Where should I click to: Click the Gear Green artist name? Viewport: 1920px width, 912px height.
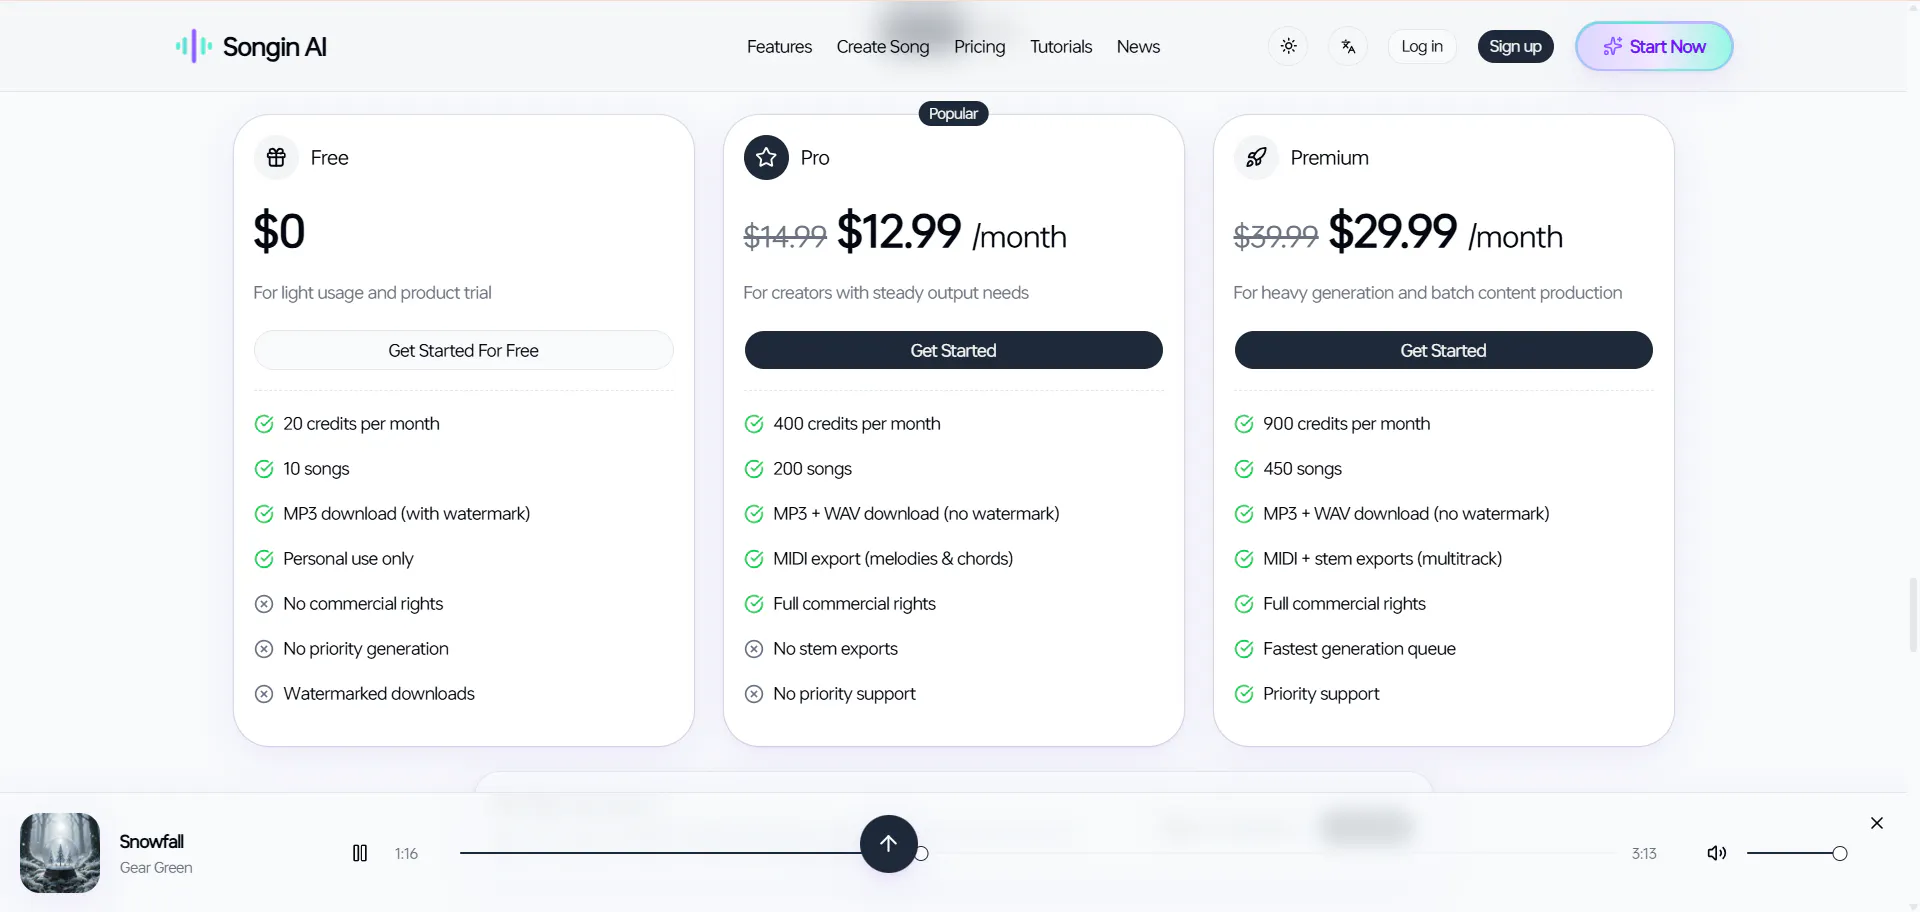pyautogui.click(x=156, y=868)
